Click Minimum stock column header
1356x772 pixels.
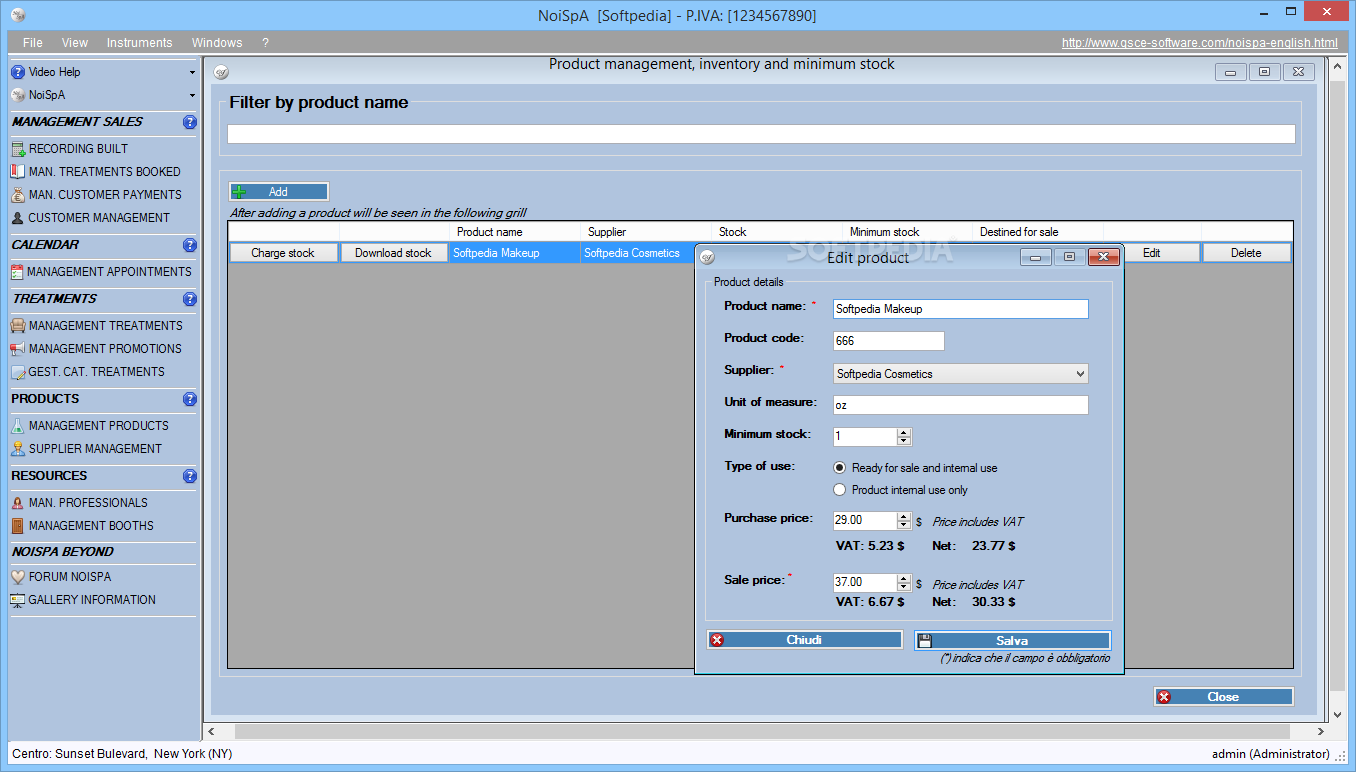click(x=907, y=232)
